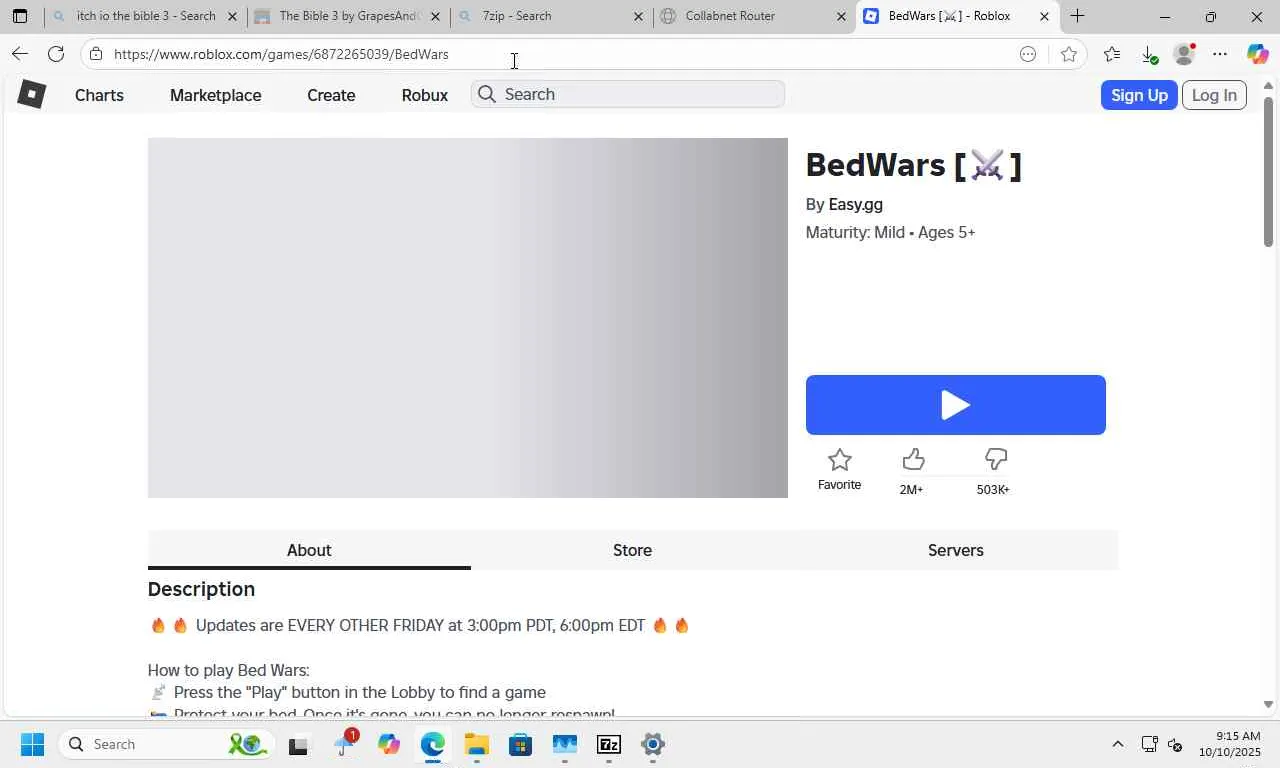
Task: Open the Windows Start menu
Action: pyautogui.click(x=32, y=744)
